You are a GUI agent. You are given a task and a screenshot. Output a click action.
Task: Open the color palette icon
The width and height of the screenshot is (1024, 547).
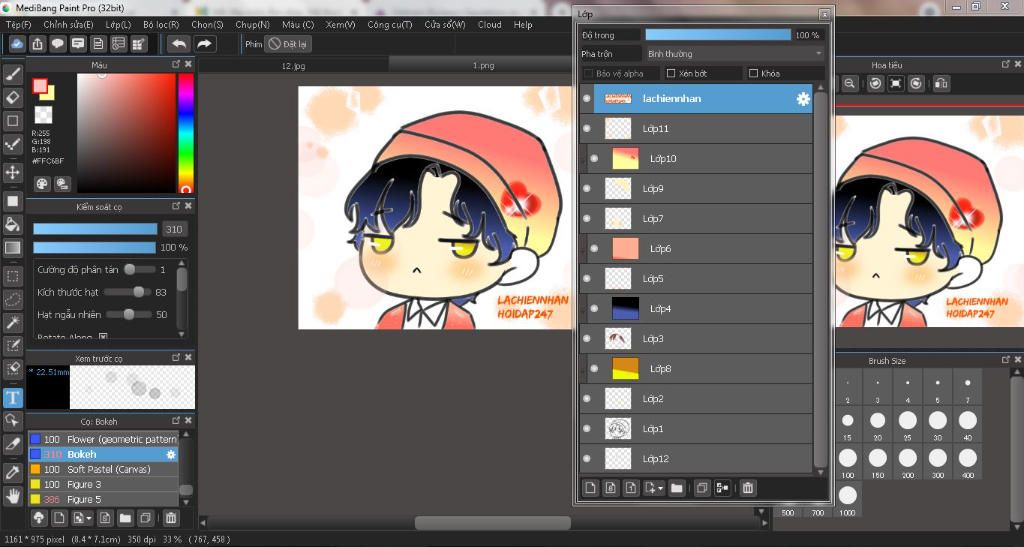point(42,183)
